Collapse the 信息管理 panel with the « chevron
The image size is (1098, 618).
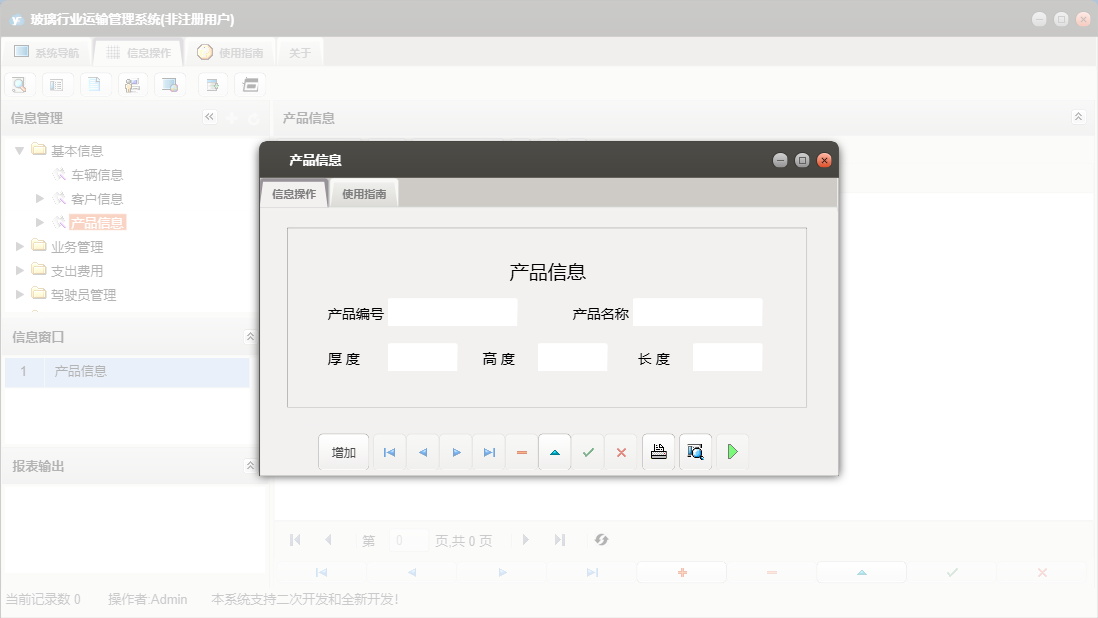(x=210, y=117)
